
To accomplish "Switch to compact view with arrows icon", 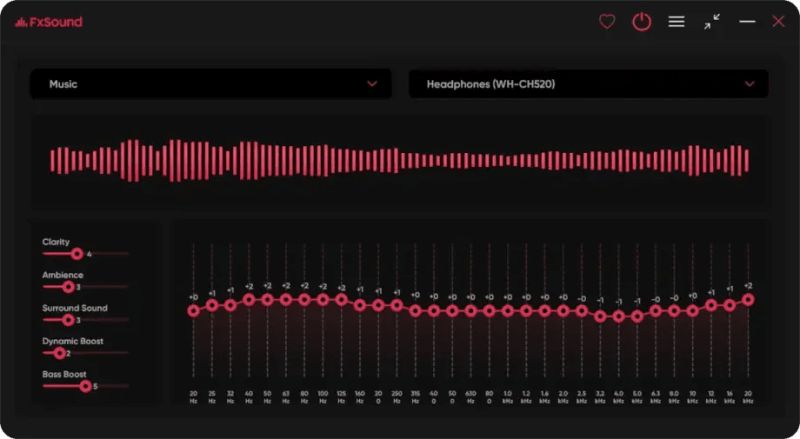I will 712,21.
